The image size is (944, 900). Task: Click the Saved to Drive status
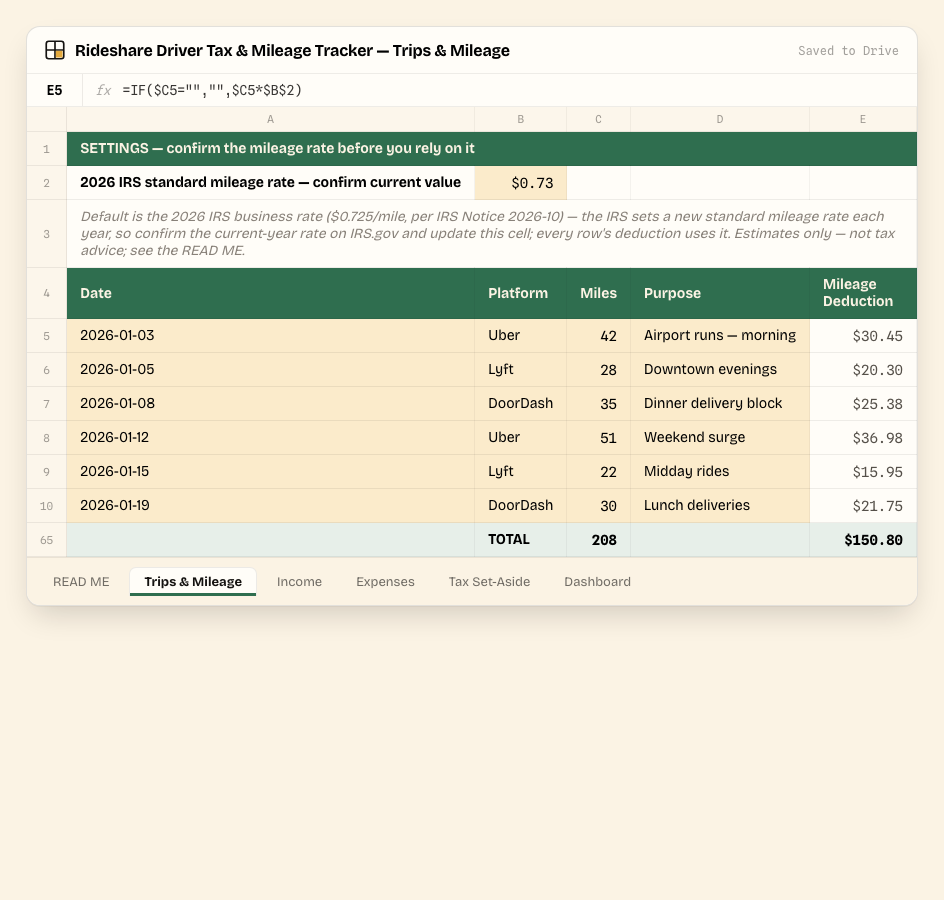848,51
